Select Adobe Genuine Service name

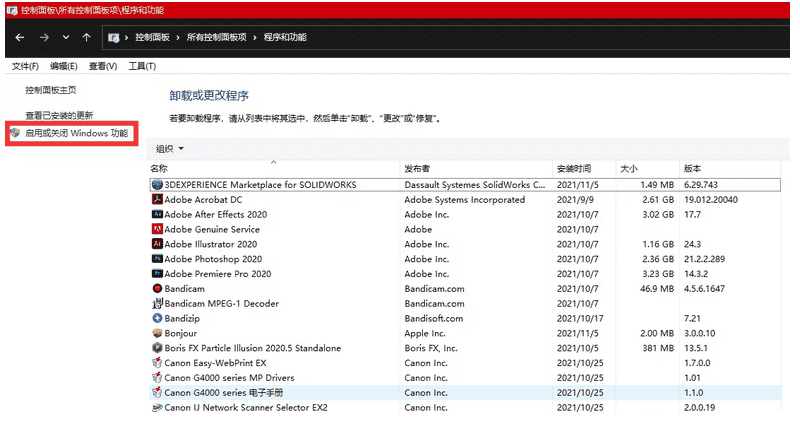(212, 229)
